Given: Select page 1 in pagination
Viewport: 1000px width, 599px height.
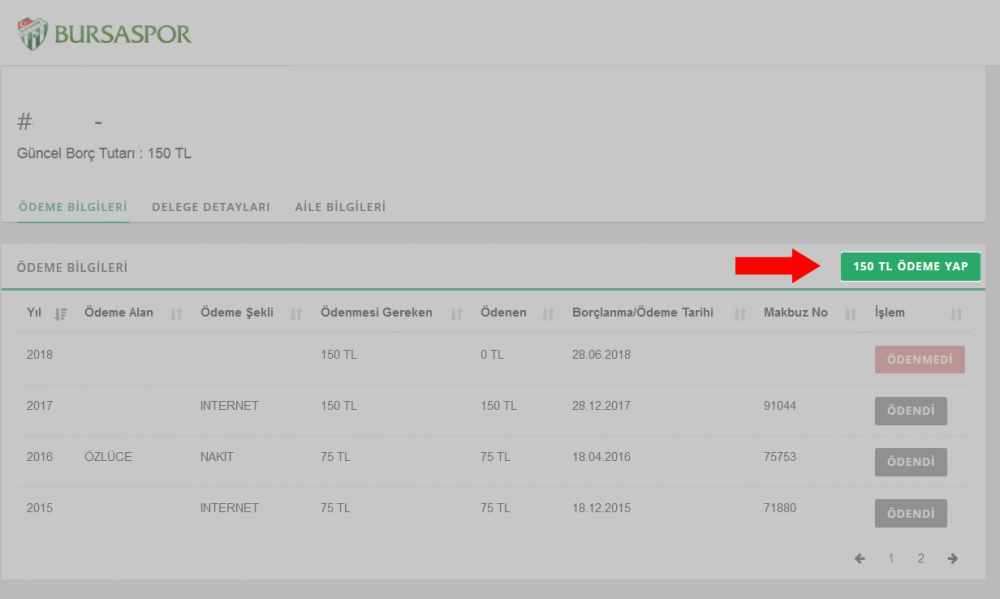Looking at the screenshot, I should click(891, 558).
